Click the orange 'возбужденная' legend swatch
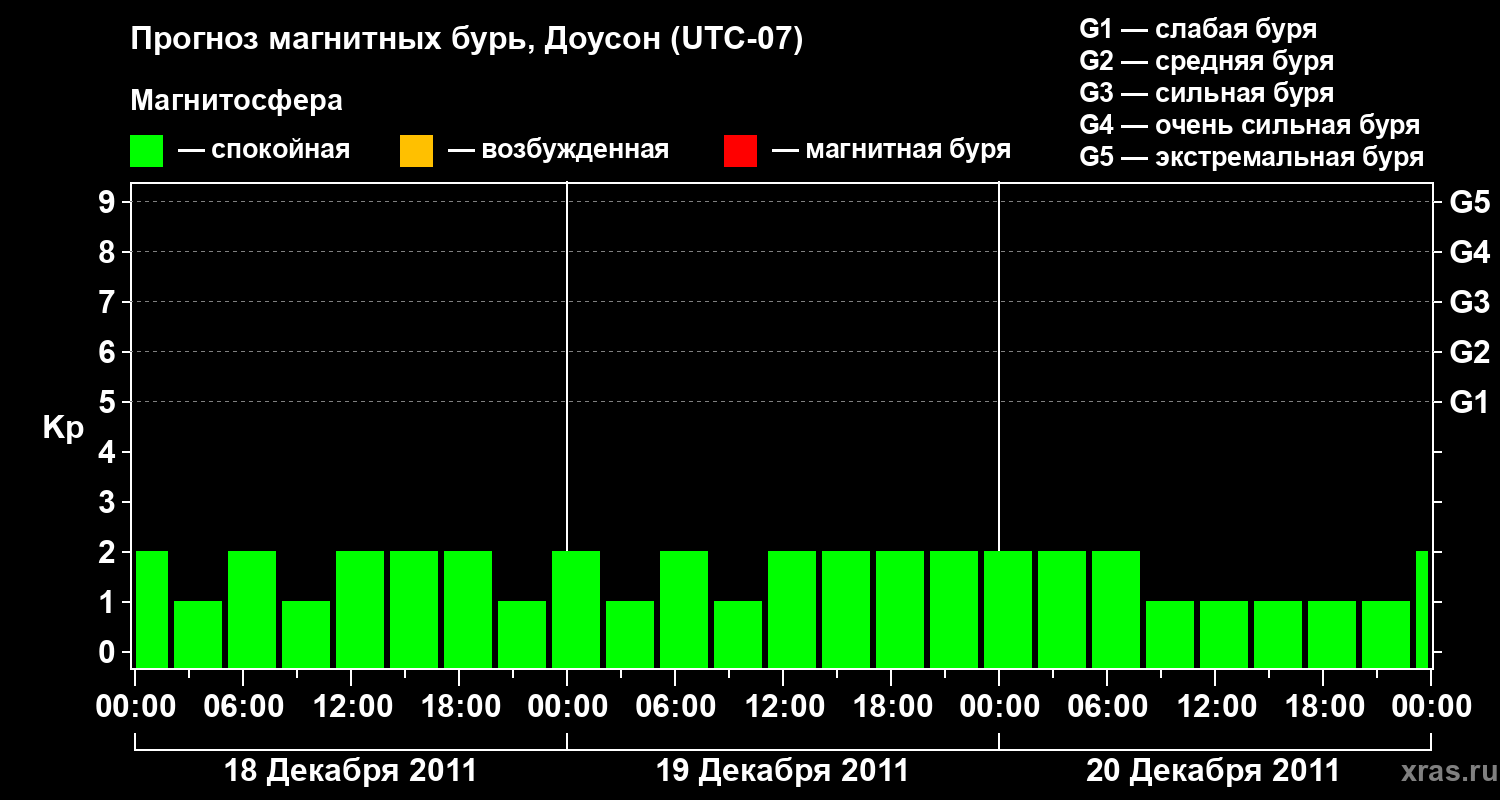Image resolution: width=1500 pixels, height=800 pixels. tap(416, 151)
